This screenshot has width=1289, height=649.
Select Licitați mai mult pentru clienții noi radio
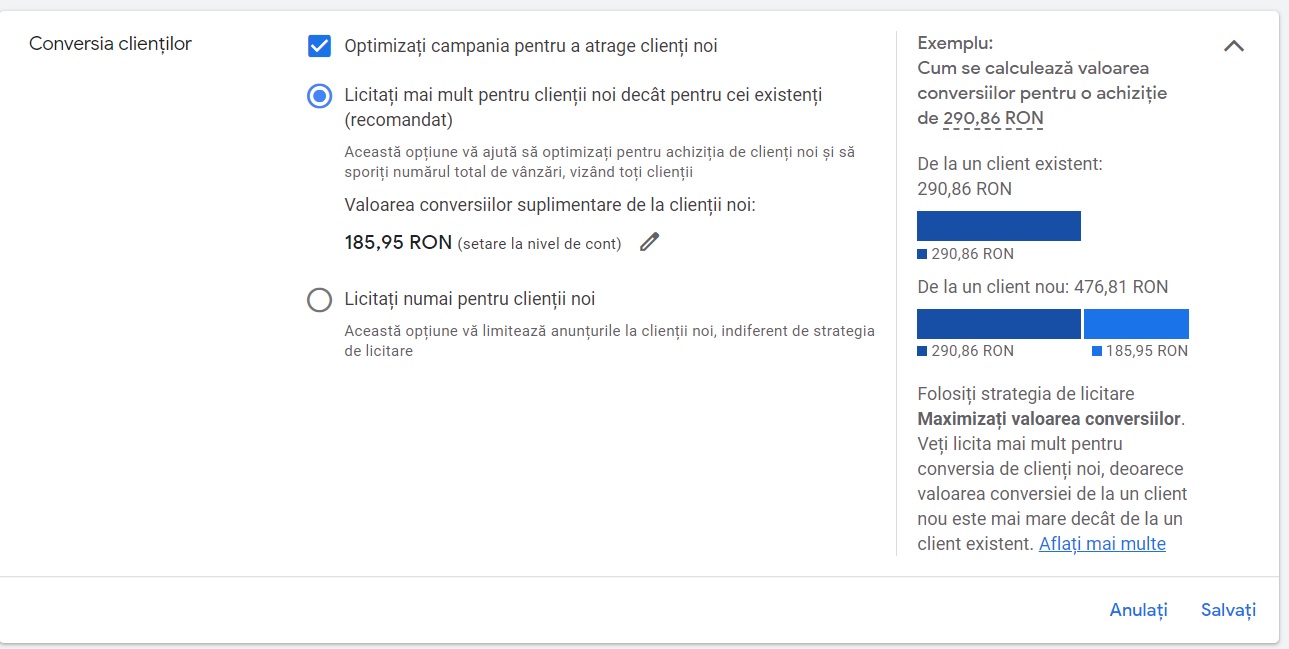tap(319, 96)
